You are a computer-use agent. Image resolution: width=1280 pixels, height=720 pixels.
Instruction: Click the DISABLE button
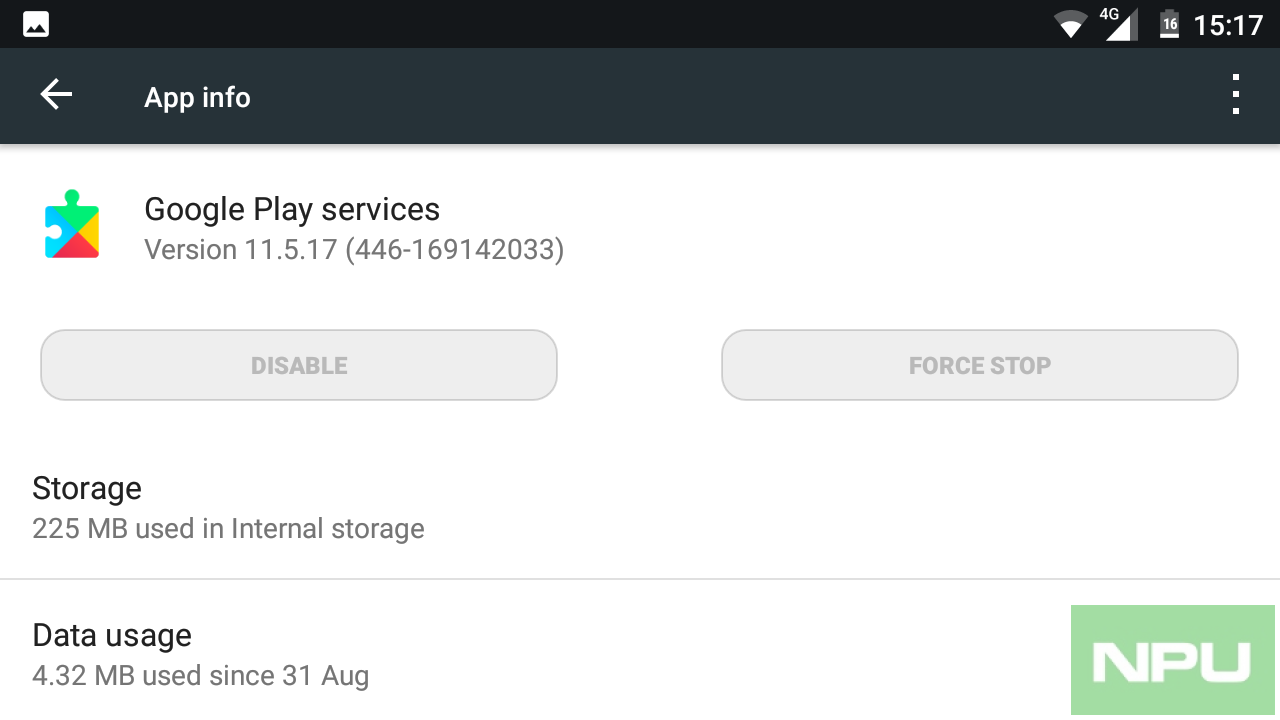299,365
